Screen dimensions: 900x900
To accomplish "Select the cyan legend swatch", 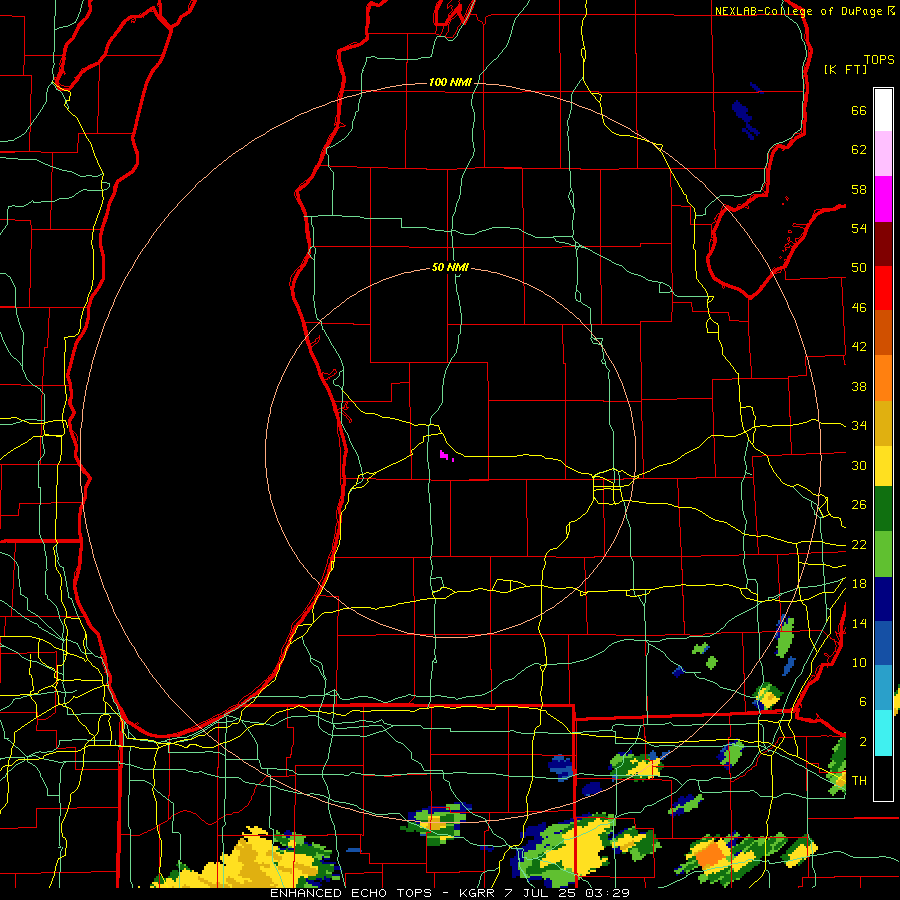I will point(883,734).
